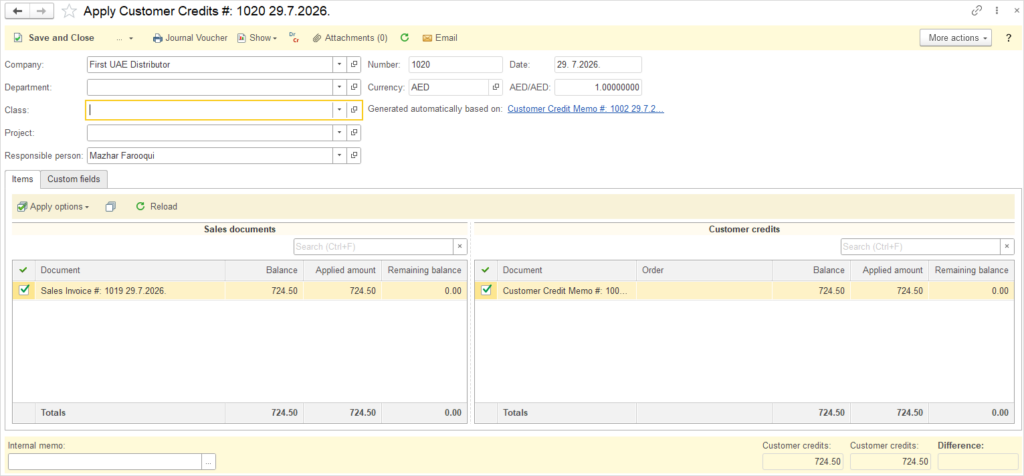Open the Responsible person record icon
This screenshot has height=476, width=1024.
pyautogui.click(x=353, y=155)
